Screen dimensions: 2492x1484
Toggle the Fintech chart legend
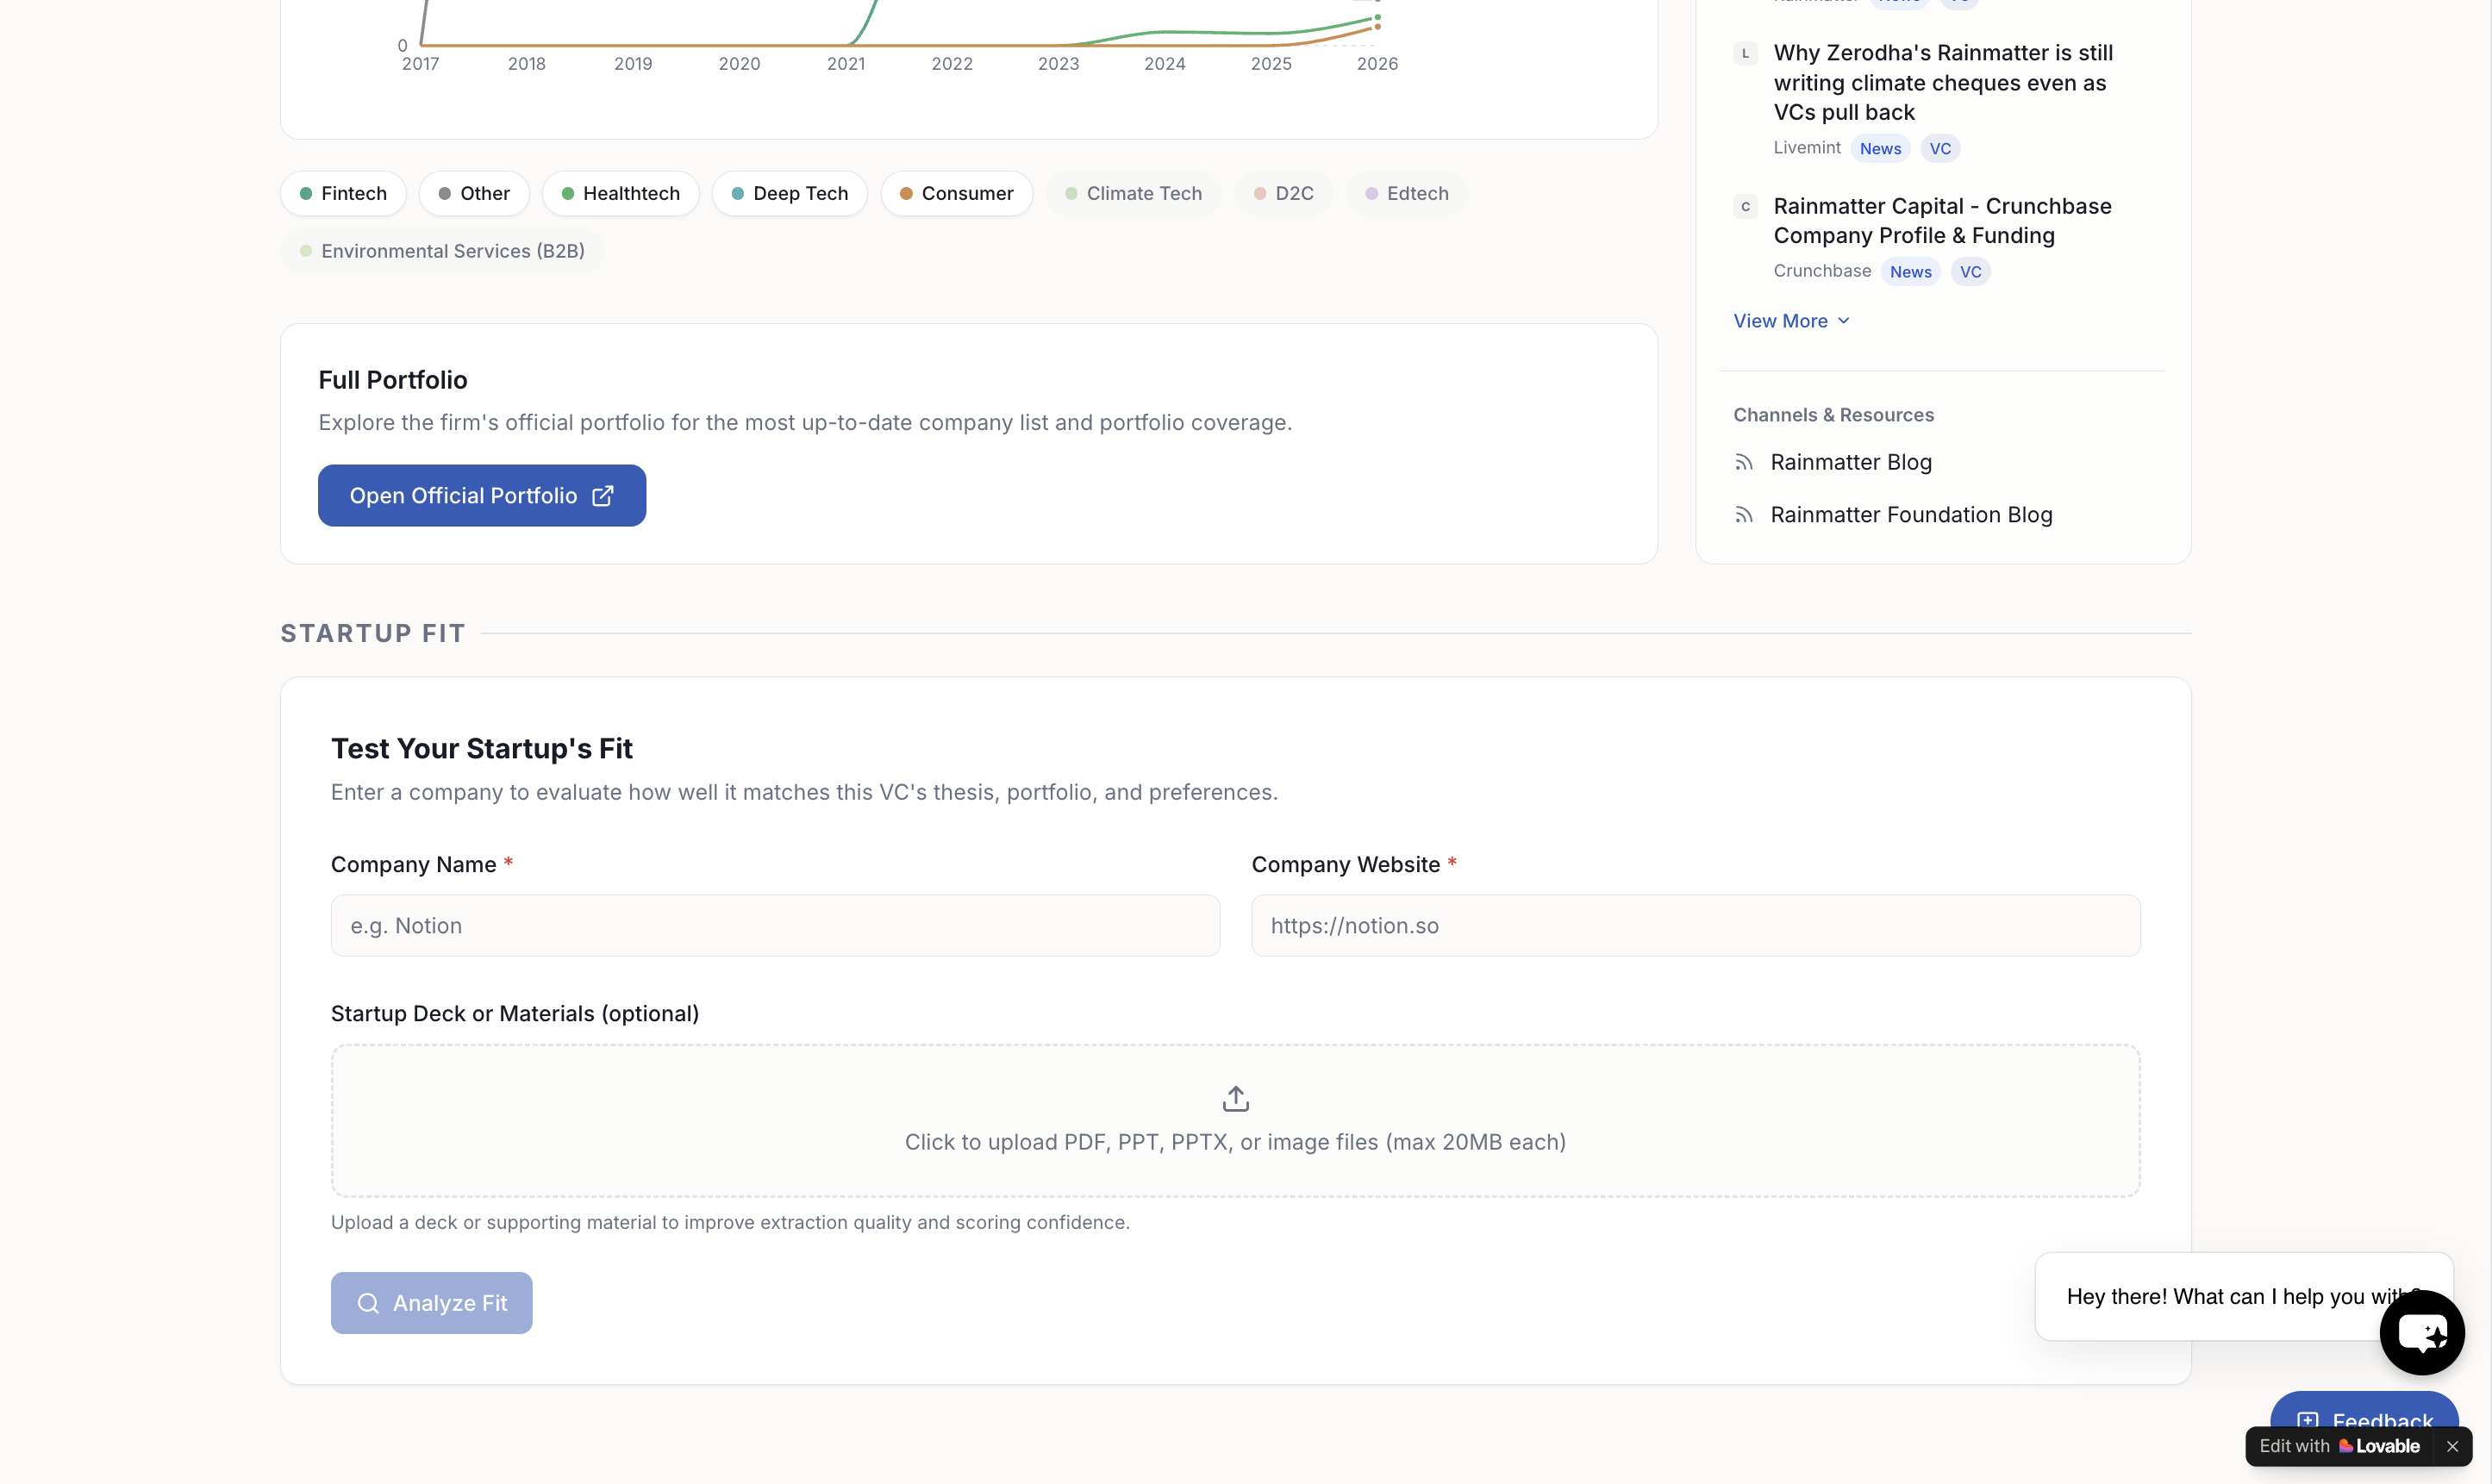pos(343,193)
